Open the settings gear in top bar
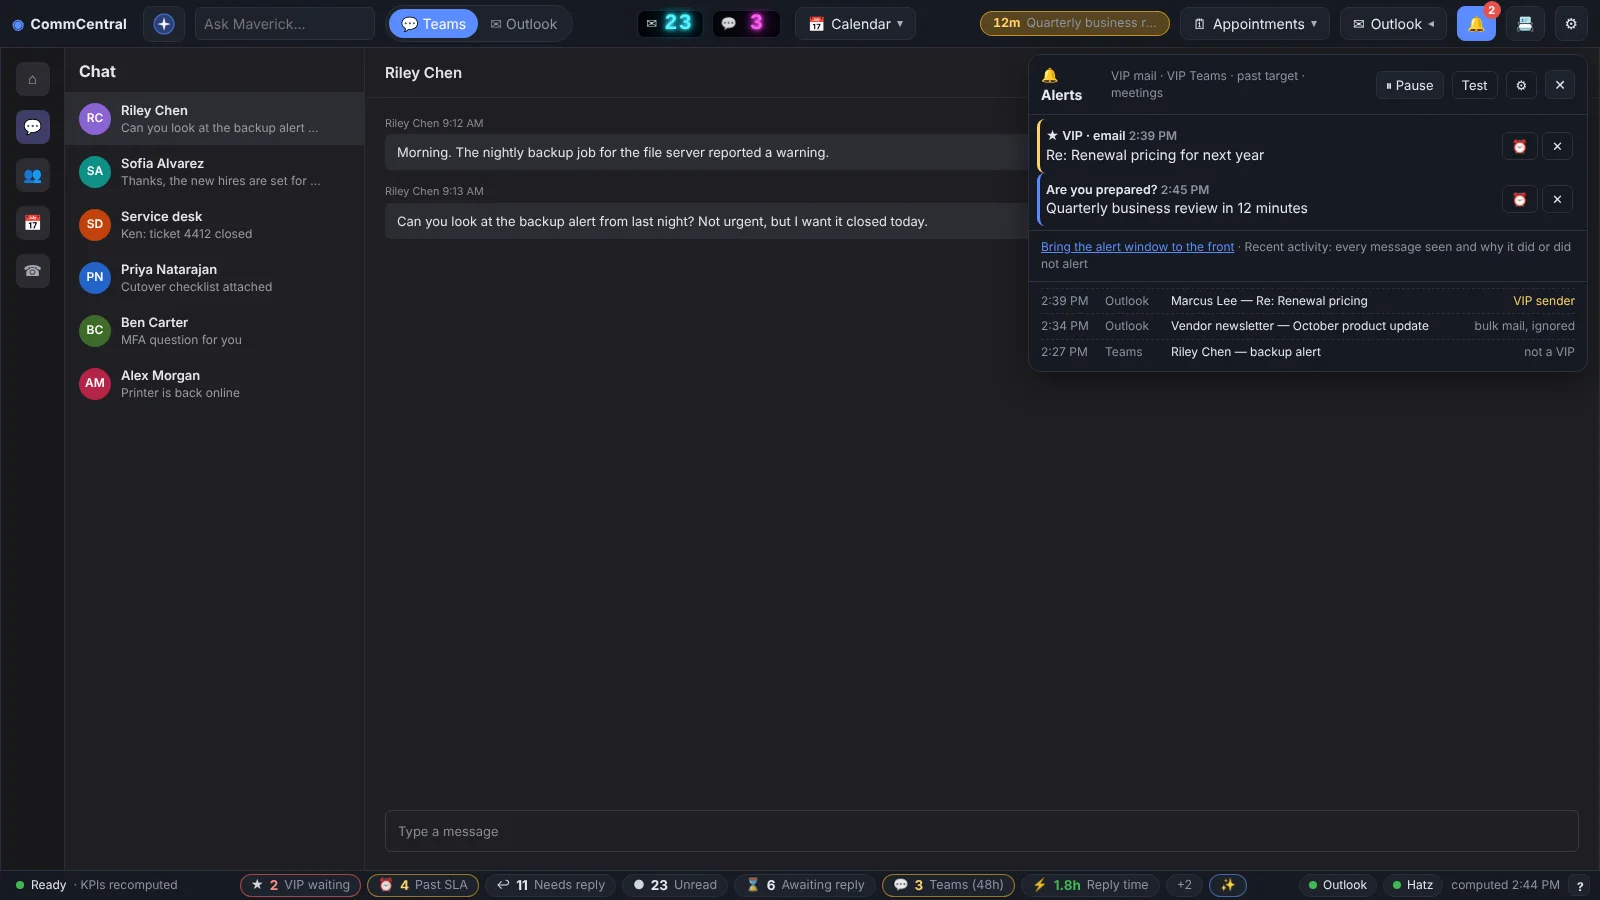 pyautogui.click(x=1571, y=24)
